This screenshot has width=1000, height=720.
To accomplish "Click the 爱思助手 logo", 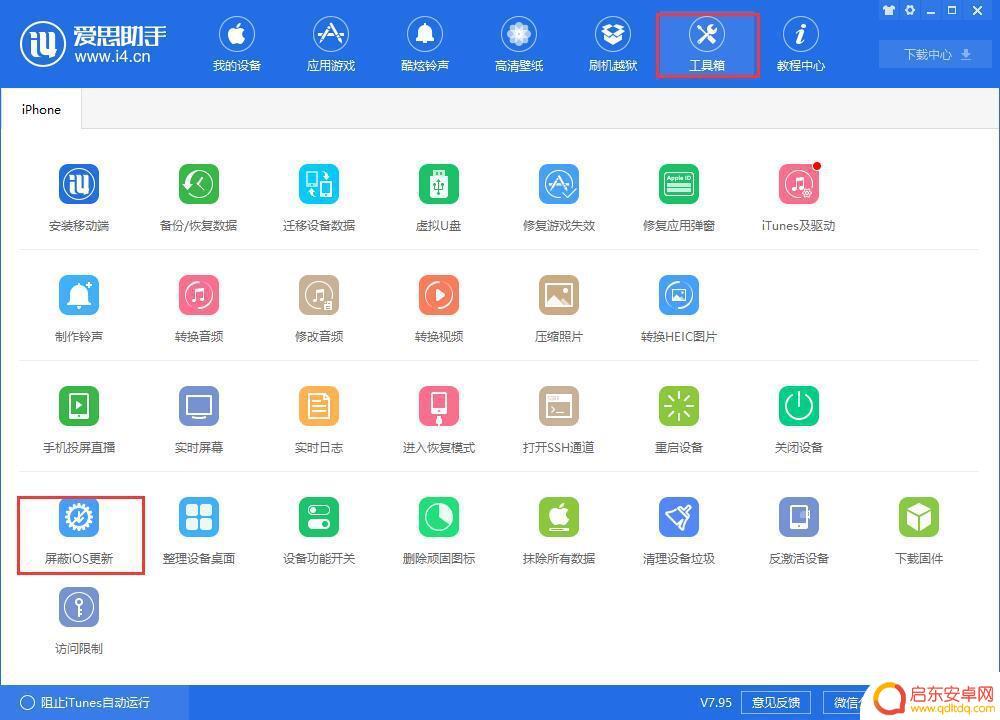I will click(93, 43).
